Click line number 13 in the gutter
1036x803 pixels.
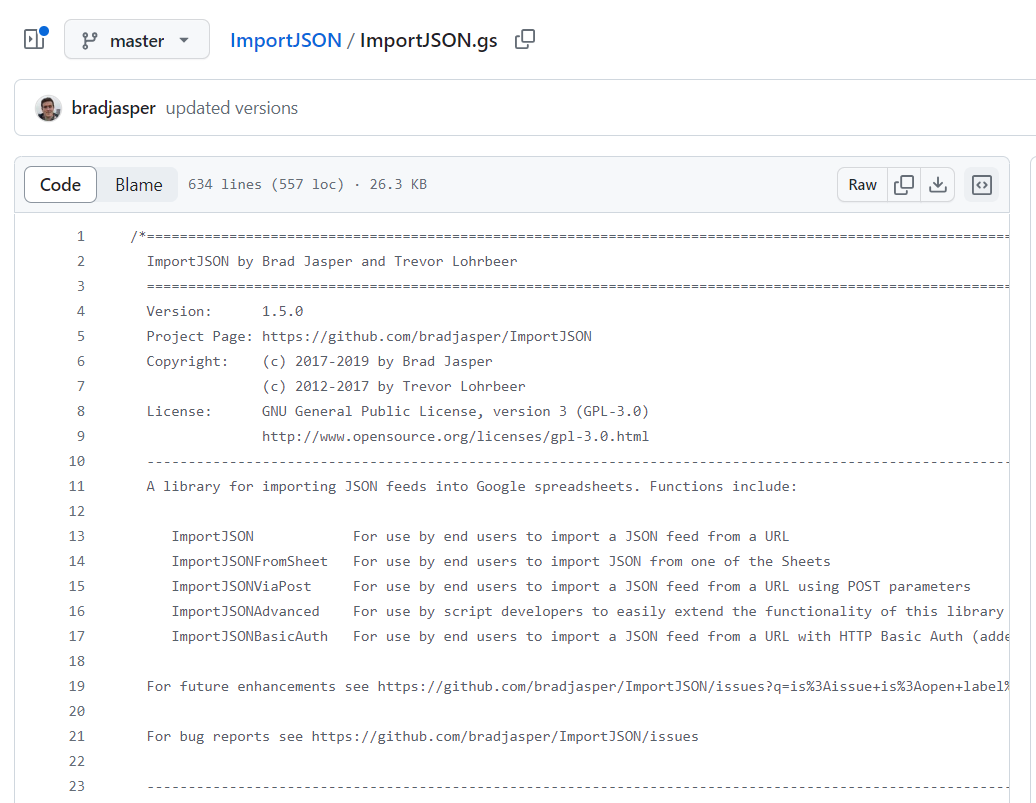click(77, 536)
